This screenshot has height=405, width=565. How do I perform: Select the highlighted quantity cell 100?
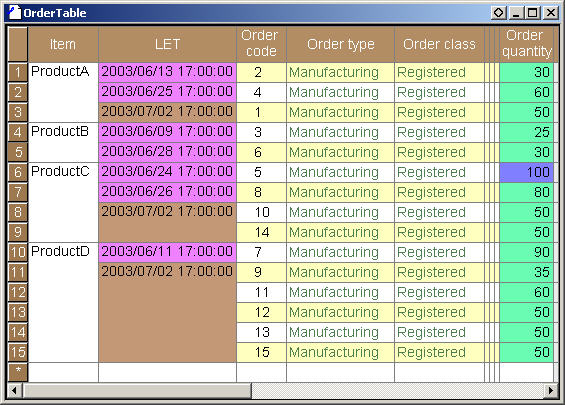[x=526, y=172]
